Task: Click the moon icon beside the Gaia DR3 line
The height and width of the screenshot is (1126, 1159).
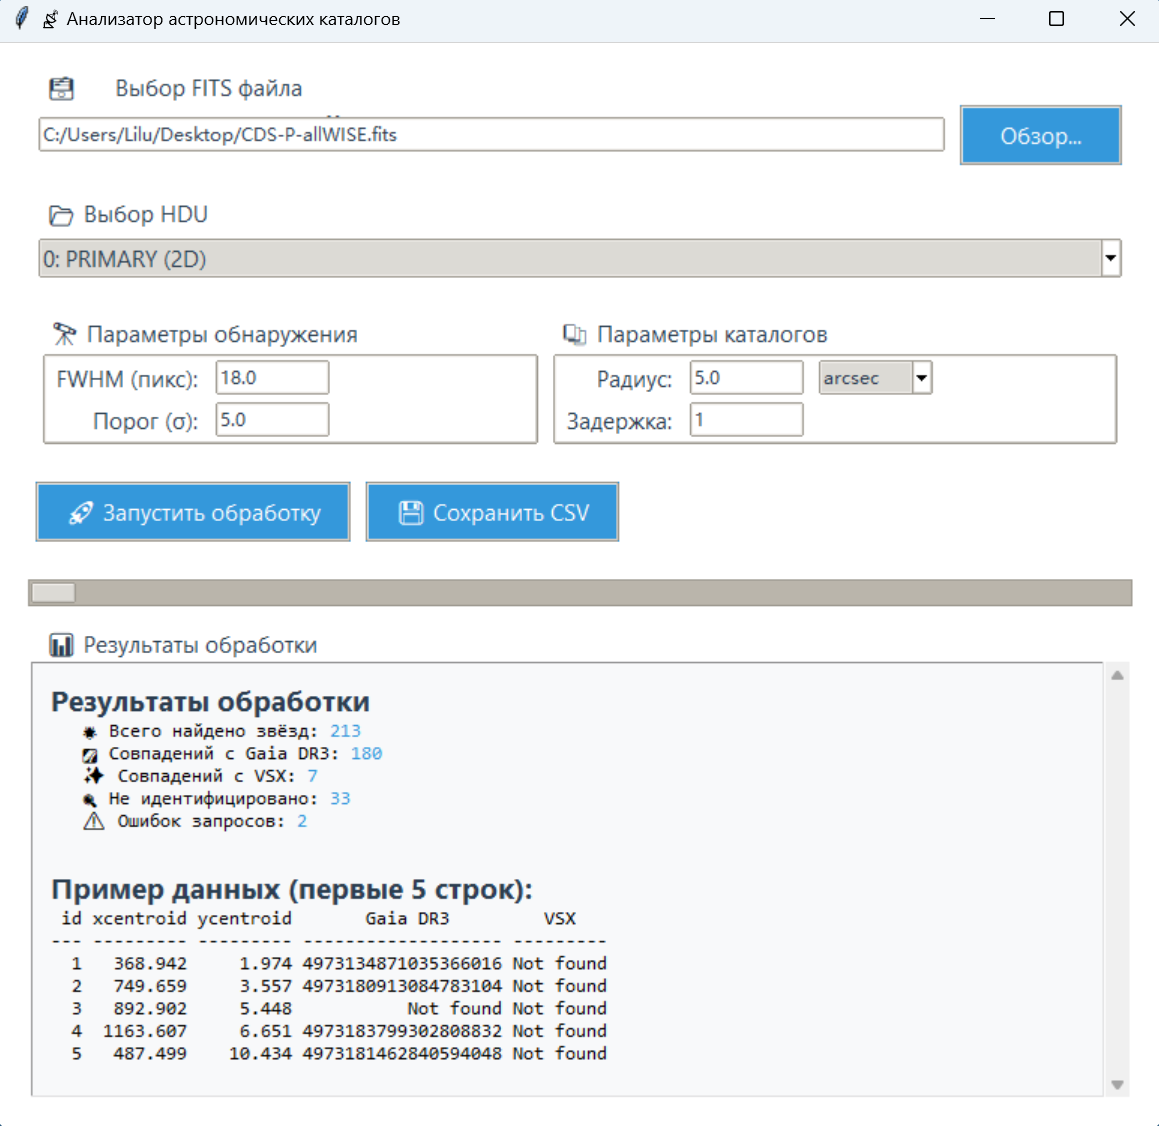Action: (x=88, y=753)
